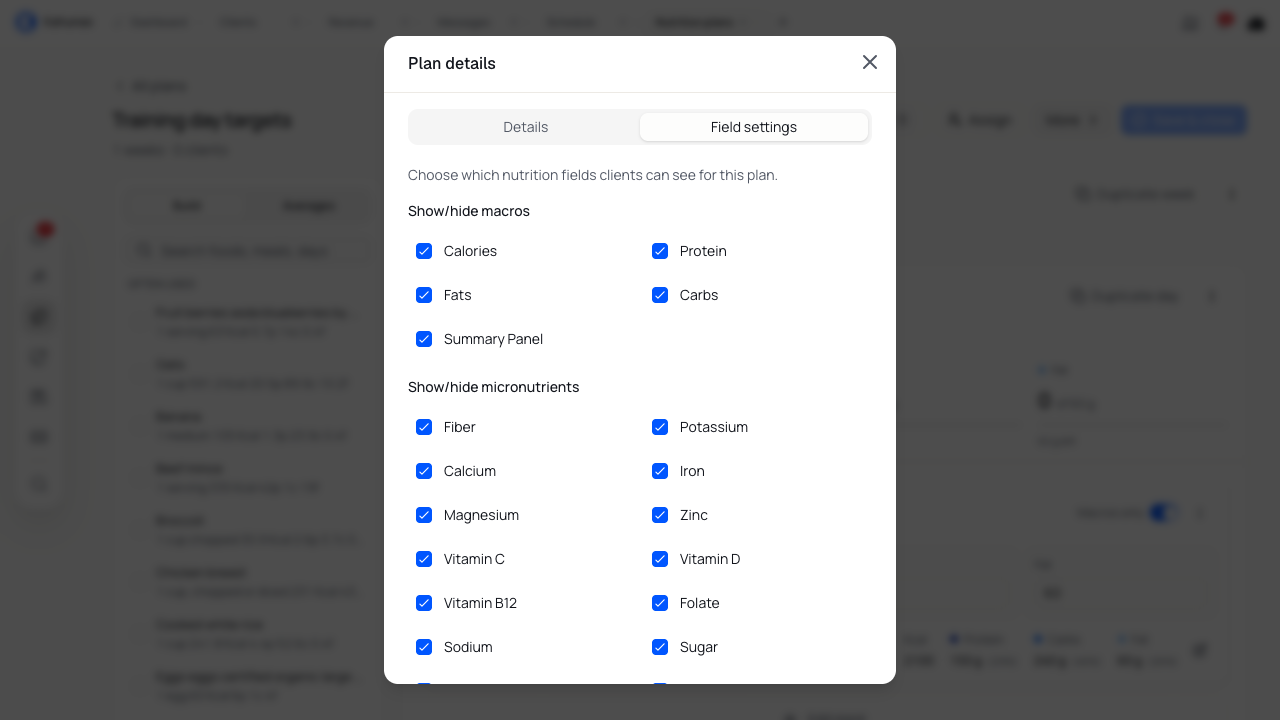Image resolution: width=1280 pixels, height=720 pixels.
Task: Uncheck the Calories checkbox
Action: pyautogui.click(x=424, y=251)
